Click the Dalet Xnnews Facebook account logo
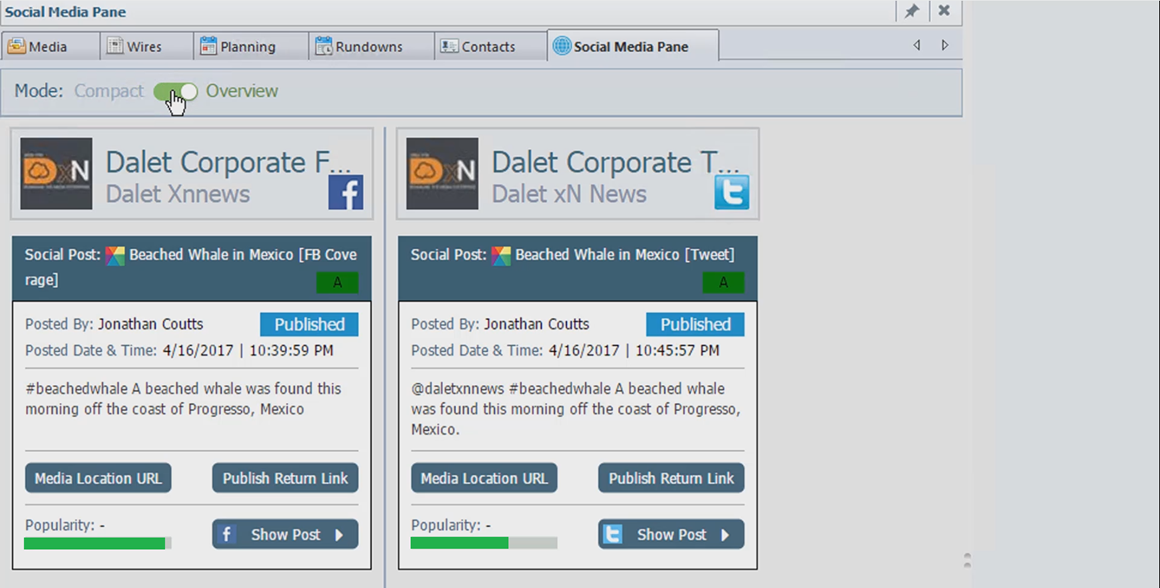1160x588 pixels. coord(56,174)
